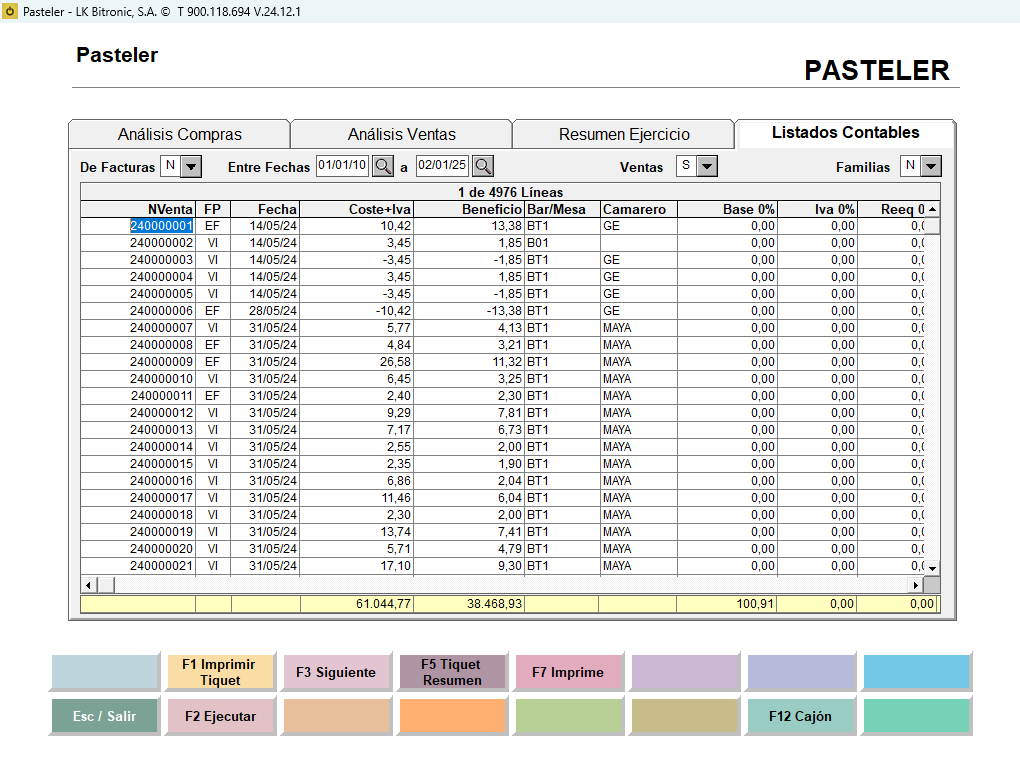1020x765 pixels.
Task: Click the FP column header
Action: coord(213,209)
